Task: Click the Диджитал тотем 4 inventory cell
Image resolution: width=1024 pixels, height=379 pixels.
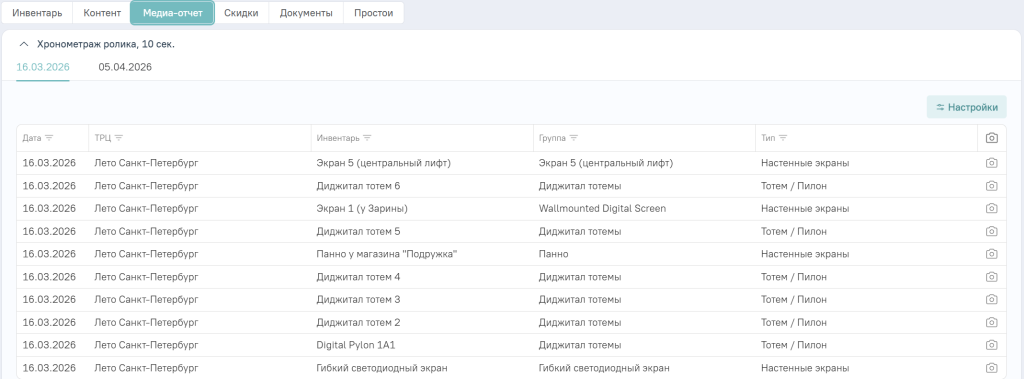Action: pos(358,276)
